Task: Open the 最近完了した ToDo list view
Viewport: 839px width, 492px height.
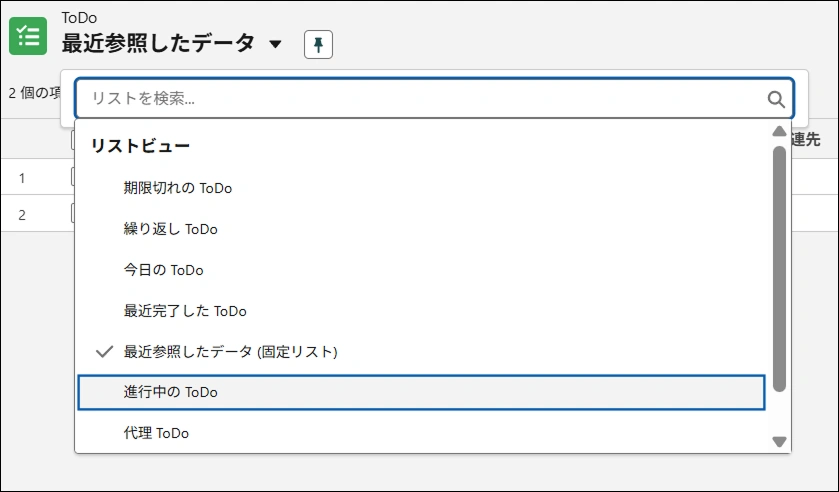Action: [185, 311]
